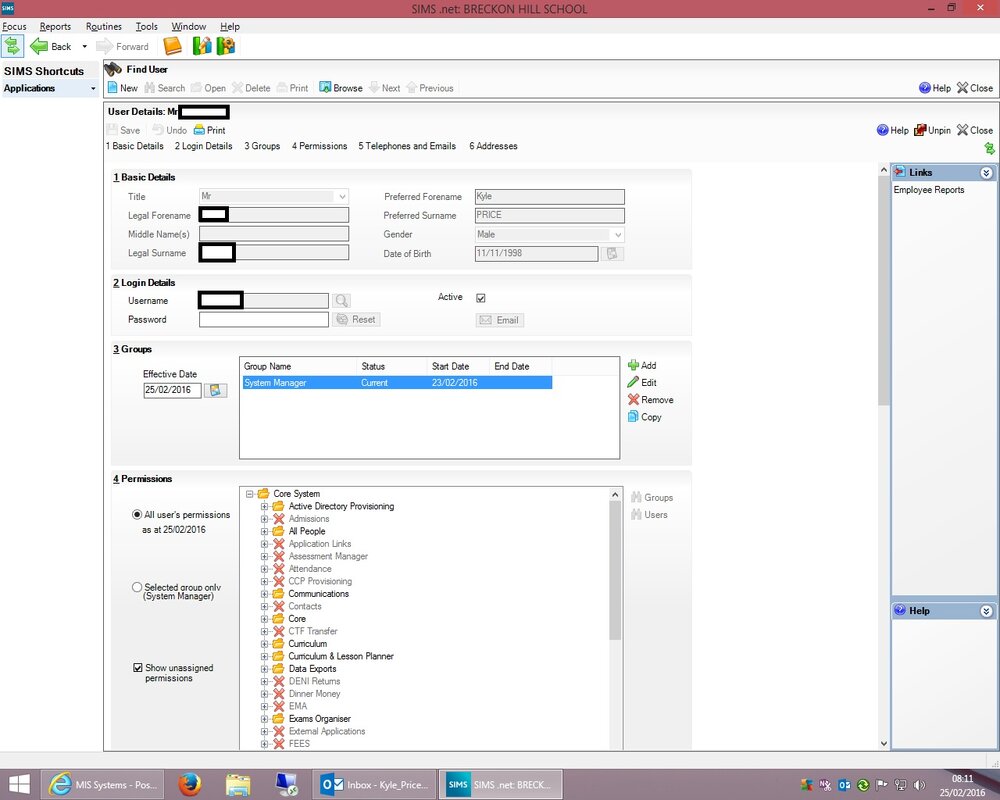1000x800 pixels.
Task: Jump to 4 Permissions section tab
Action: pyautogui.click(x=320, y=146)
